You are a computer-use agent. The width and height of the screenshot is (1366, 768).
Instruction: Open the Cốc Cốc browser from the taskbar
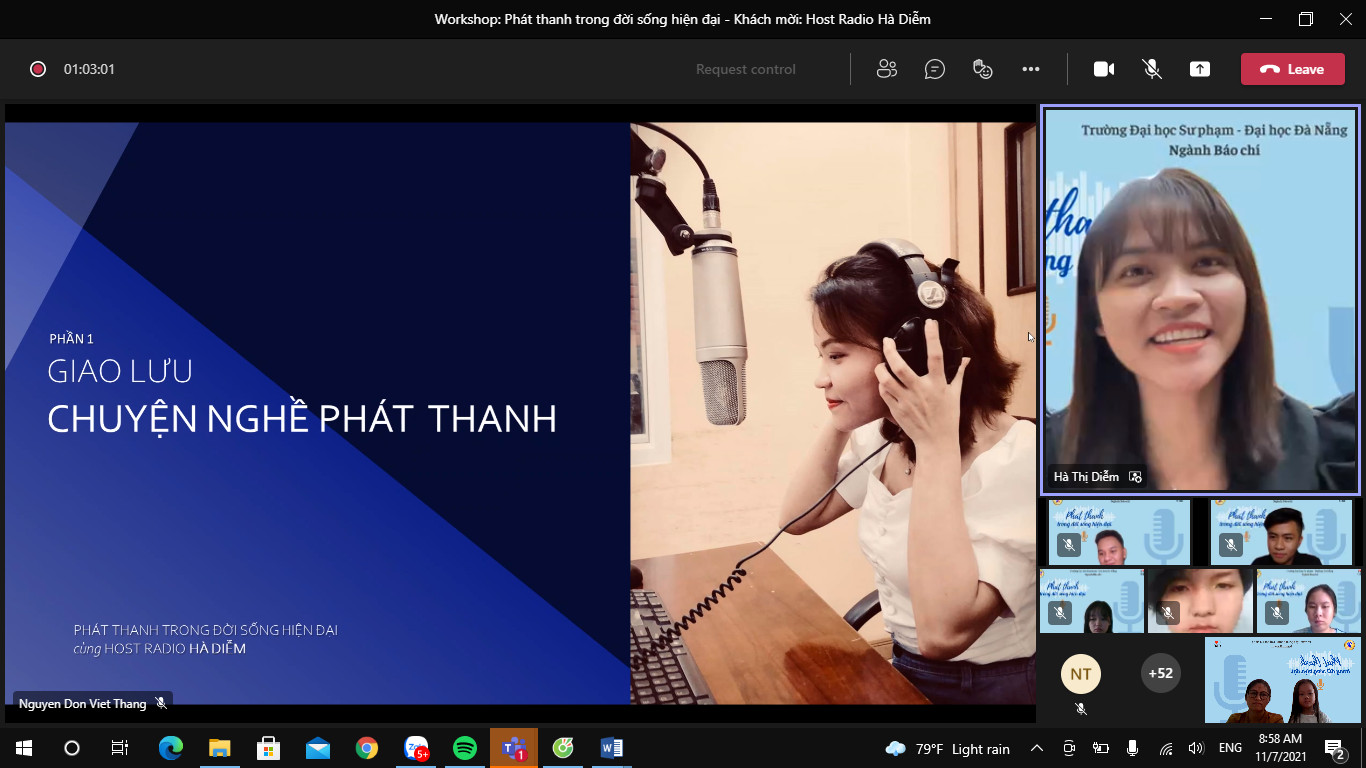pyautogui.click(x=563, y=748)
